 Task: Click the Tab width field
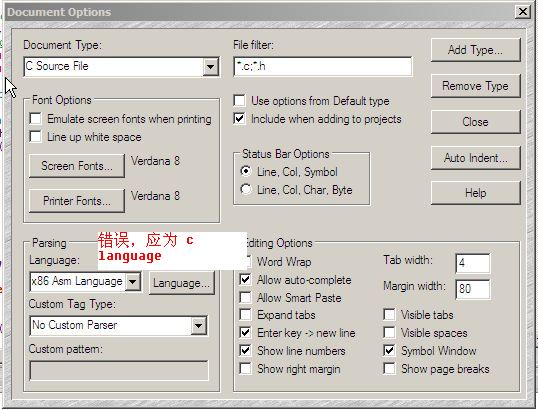coord(472,263)
